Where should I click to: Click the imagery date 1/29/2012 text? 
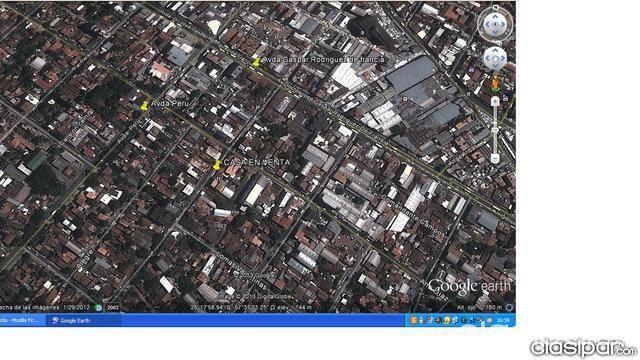77,307
